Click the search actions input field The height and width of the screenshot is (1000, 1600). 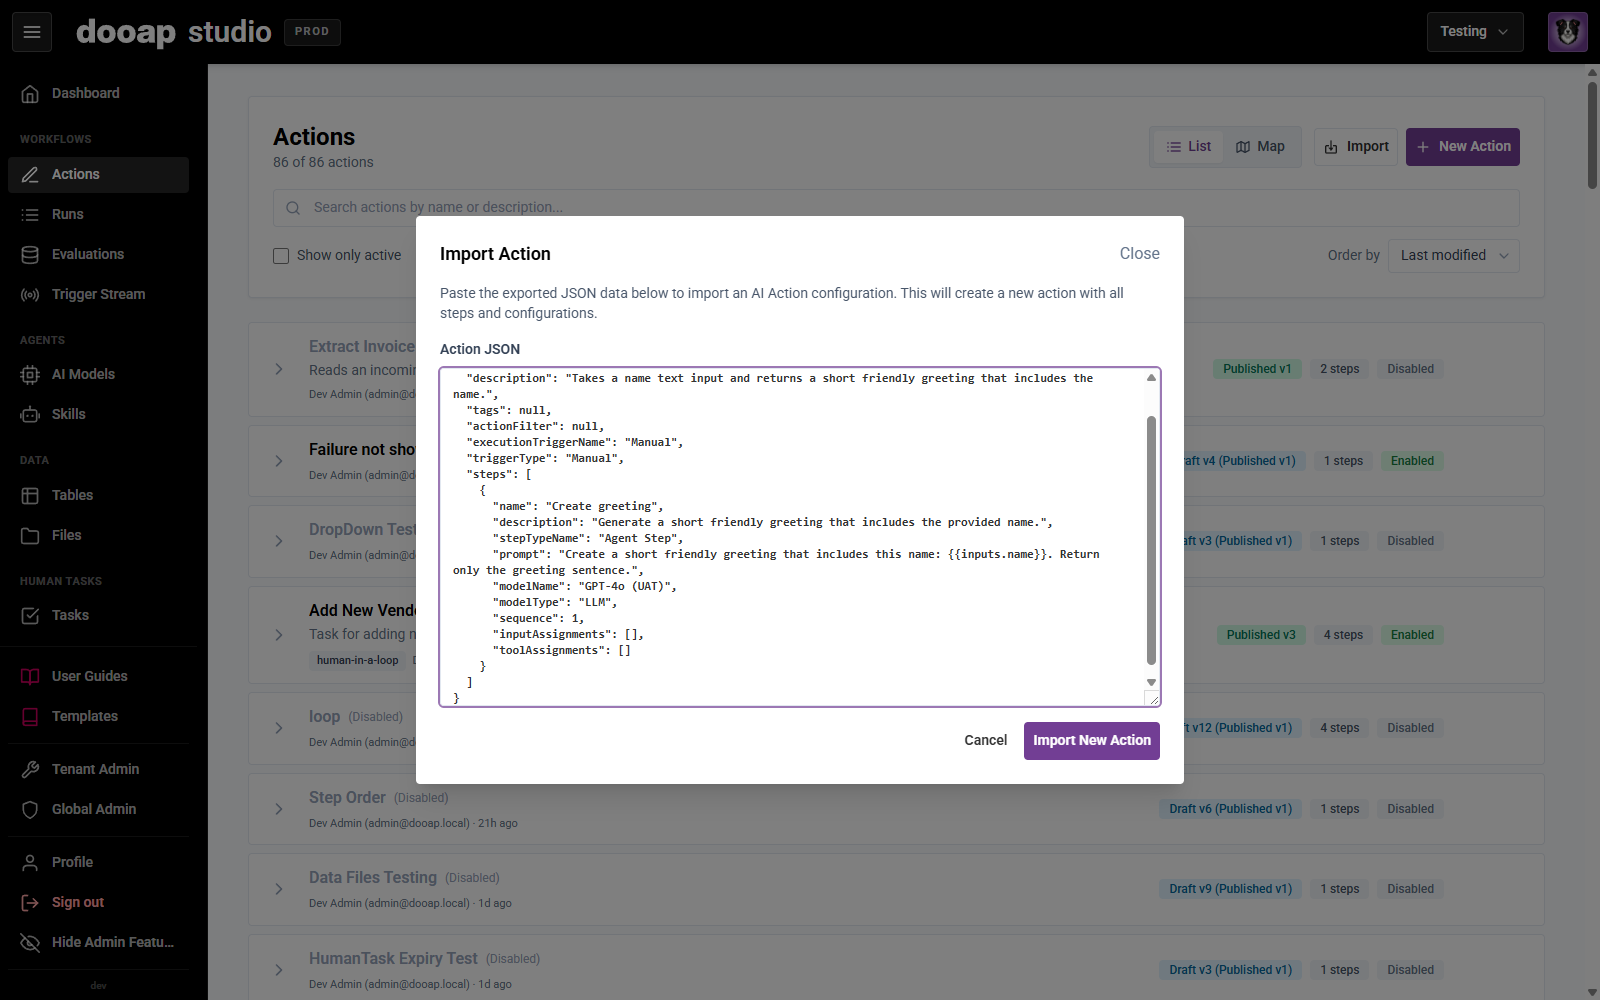click(x=896, y=208)
